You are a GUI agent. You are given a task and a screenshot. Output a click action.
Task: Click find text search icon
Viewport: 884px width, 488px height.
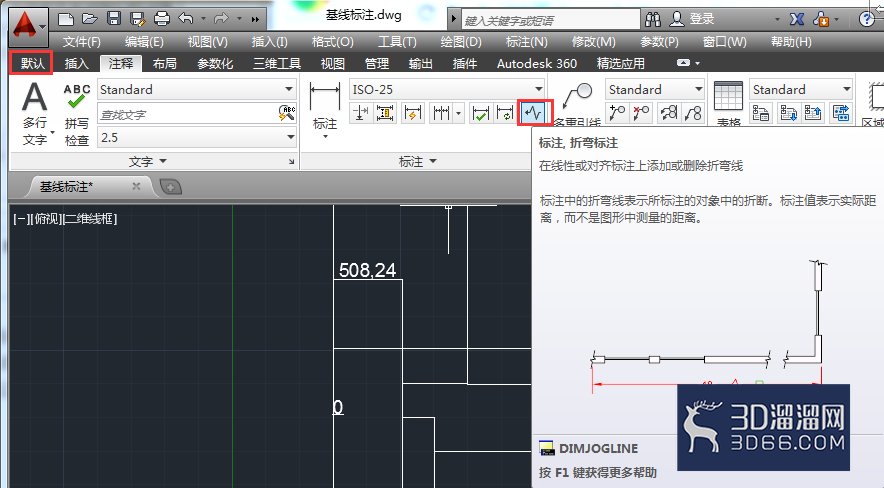click(287, 113)
